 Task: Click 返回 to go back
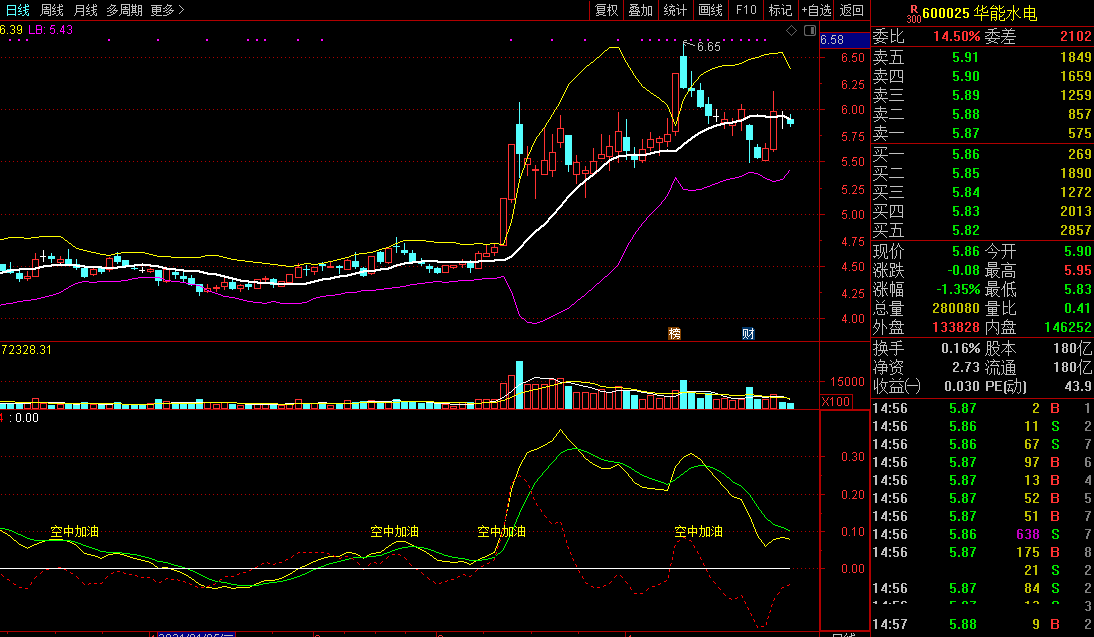pyautogui.click(x=852, y=10)
